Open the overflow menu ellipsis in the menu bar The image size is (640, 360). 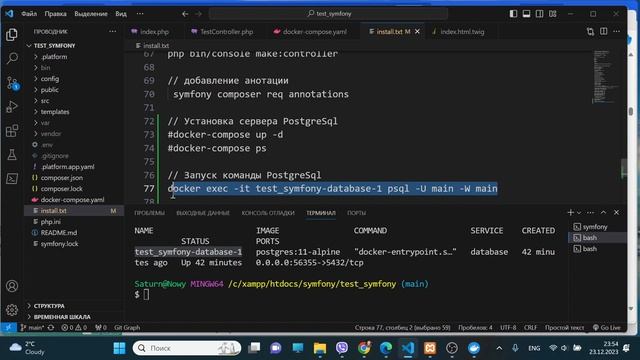click(x=140, y=14)
